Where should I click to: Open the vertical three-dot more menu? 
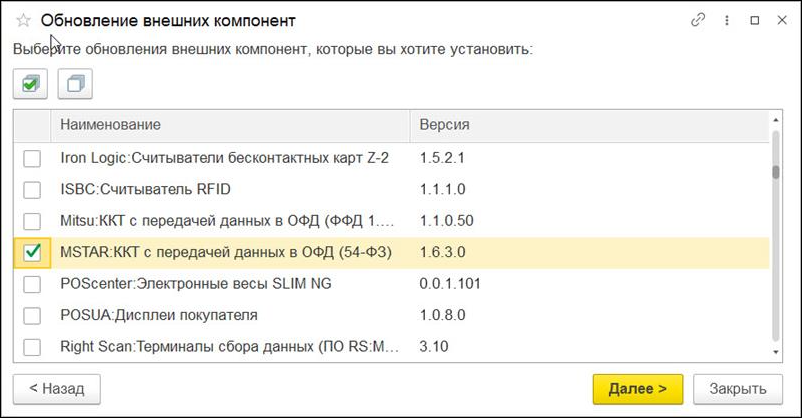(x=725, y=20)
